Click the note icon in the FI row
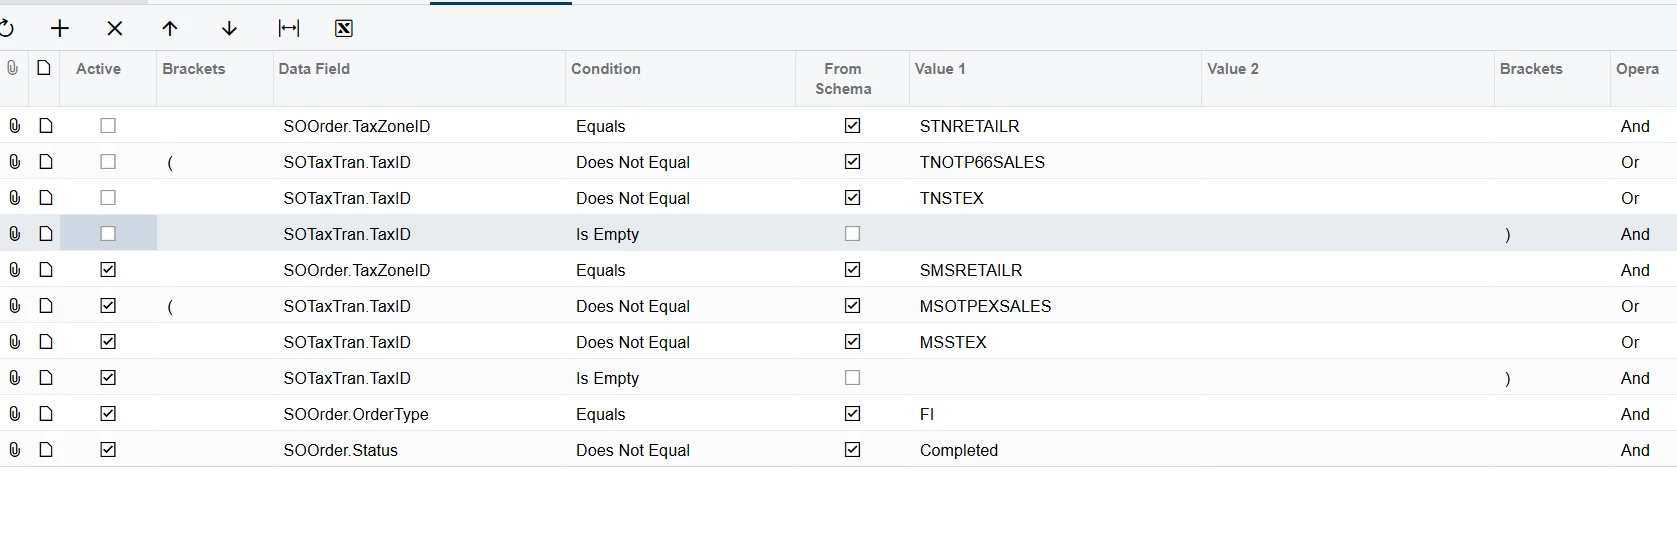Screen dimensions: 1677x556 [46, 414]
